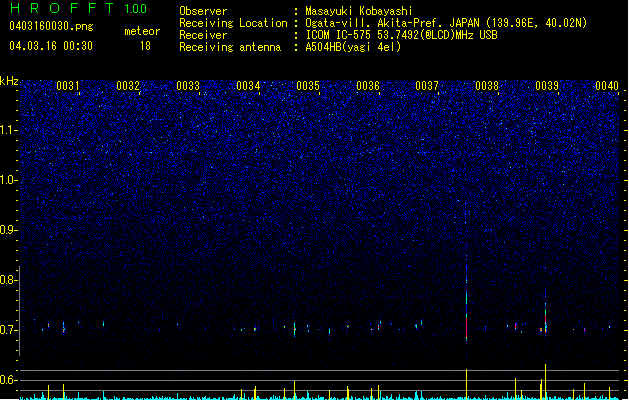The image size is (629, 400).
Task: Click the kHz axis unit label
Action: pos(9,81)
